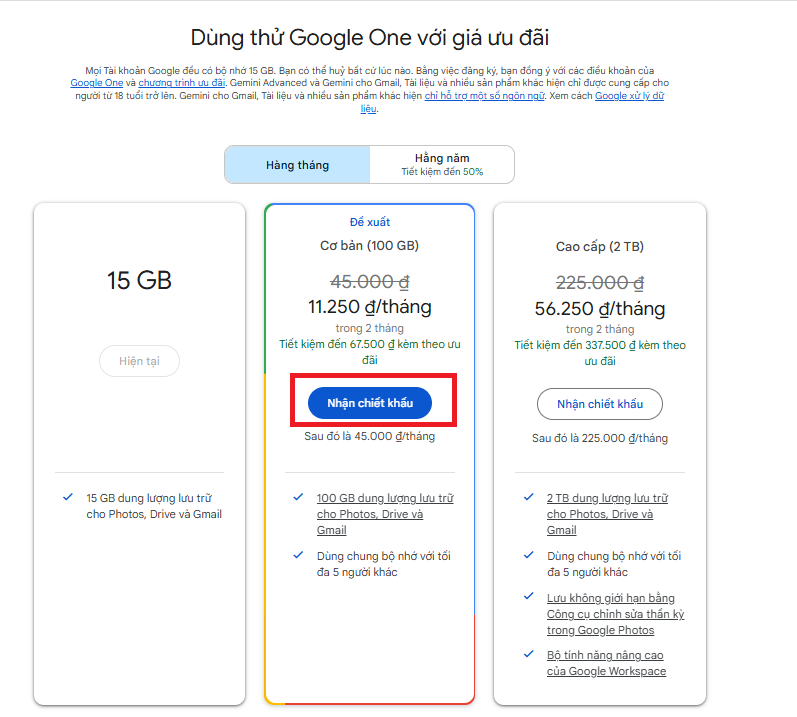This screenshot has height=717, width=797.
Task: Click checkmark beside 15 GB dung lượng lưu trữ
Action: point(68,497)
